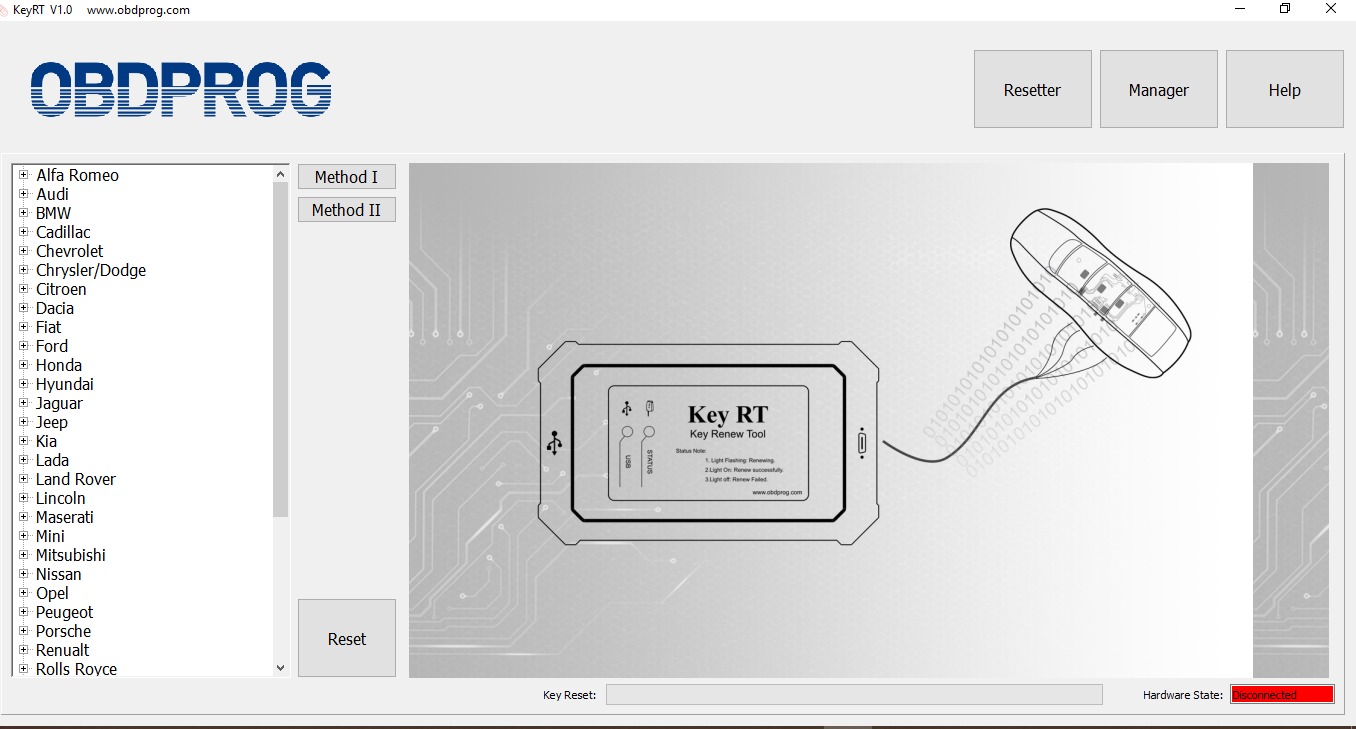Click the brand list scrollbar thumb
Image resolution: width=1356 pixels, height=729 pixels.
pyautogui.click(x=280, y=349)
